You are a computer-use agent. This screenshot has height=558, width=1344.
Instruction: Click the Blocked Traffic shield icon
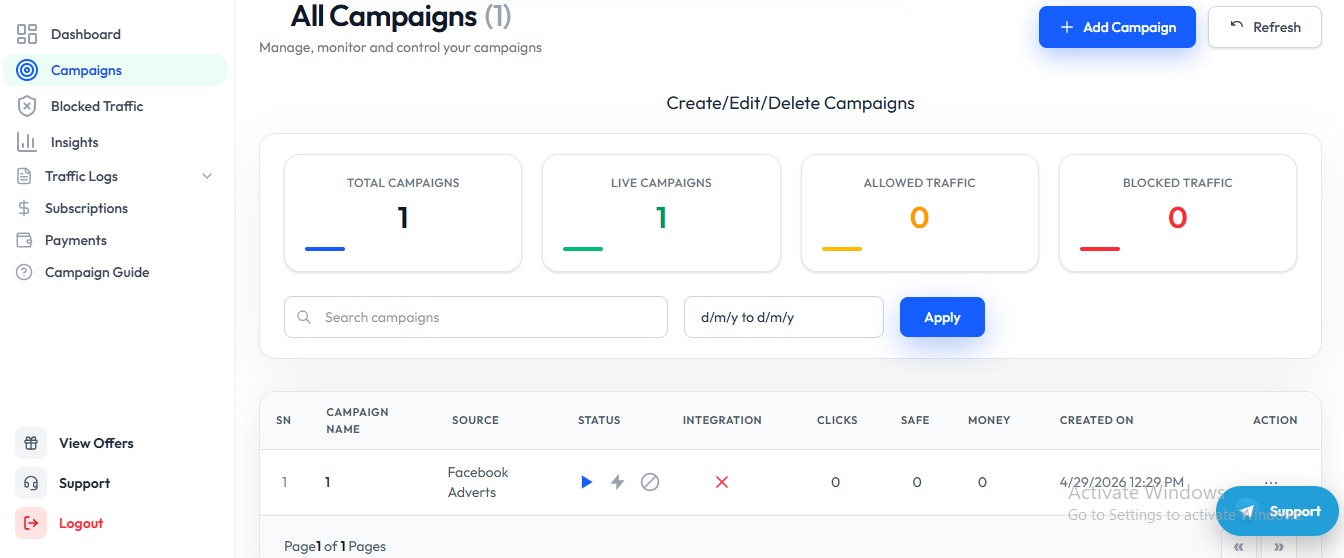pyautogui.click(x=27, y=106)
